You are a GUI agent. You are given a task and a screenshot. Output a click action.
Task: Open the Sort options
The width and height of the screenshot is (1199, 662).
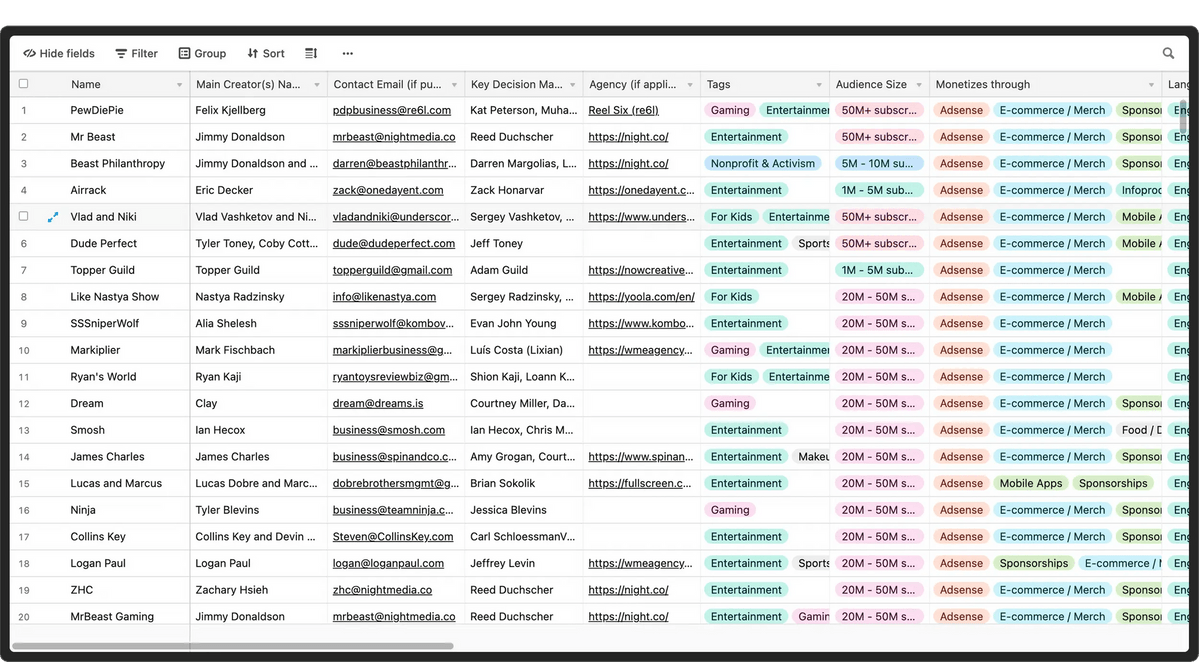(x=266, y=54)
